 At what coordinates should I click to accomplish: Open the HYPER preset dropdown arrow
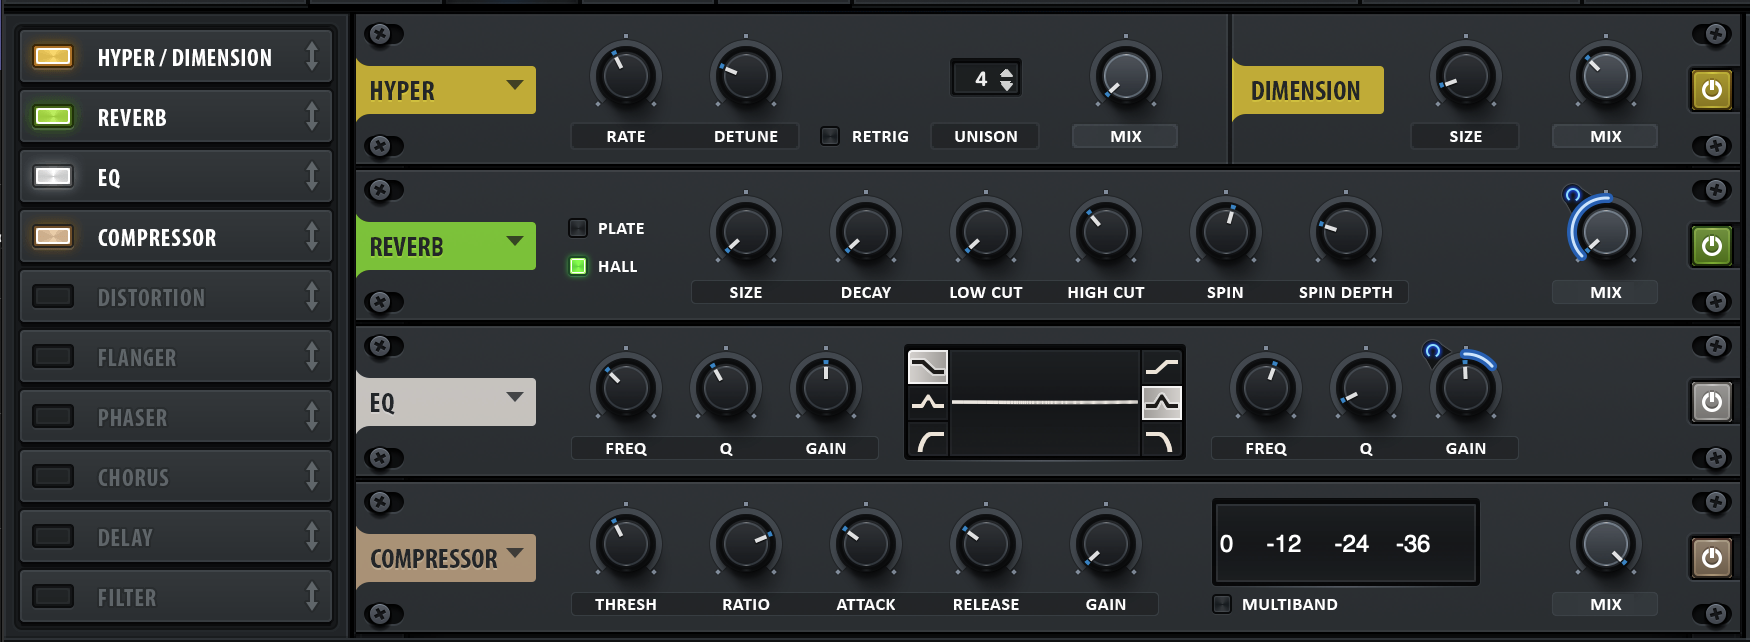tap(515, 85)
